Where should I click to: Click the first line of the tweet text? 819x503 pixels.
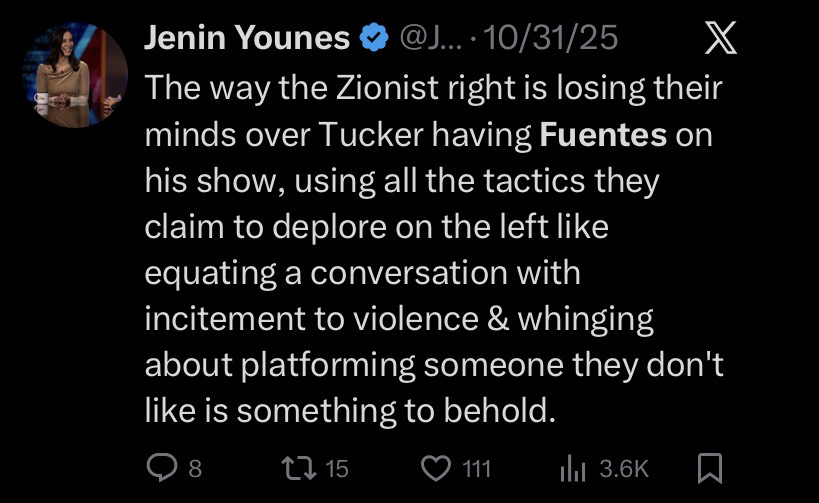pyautogui.click(x=433, y=89)
